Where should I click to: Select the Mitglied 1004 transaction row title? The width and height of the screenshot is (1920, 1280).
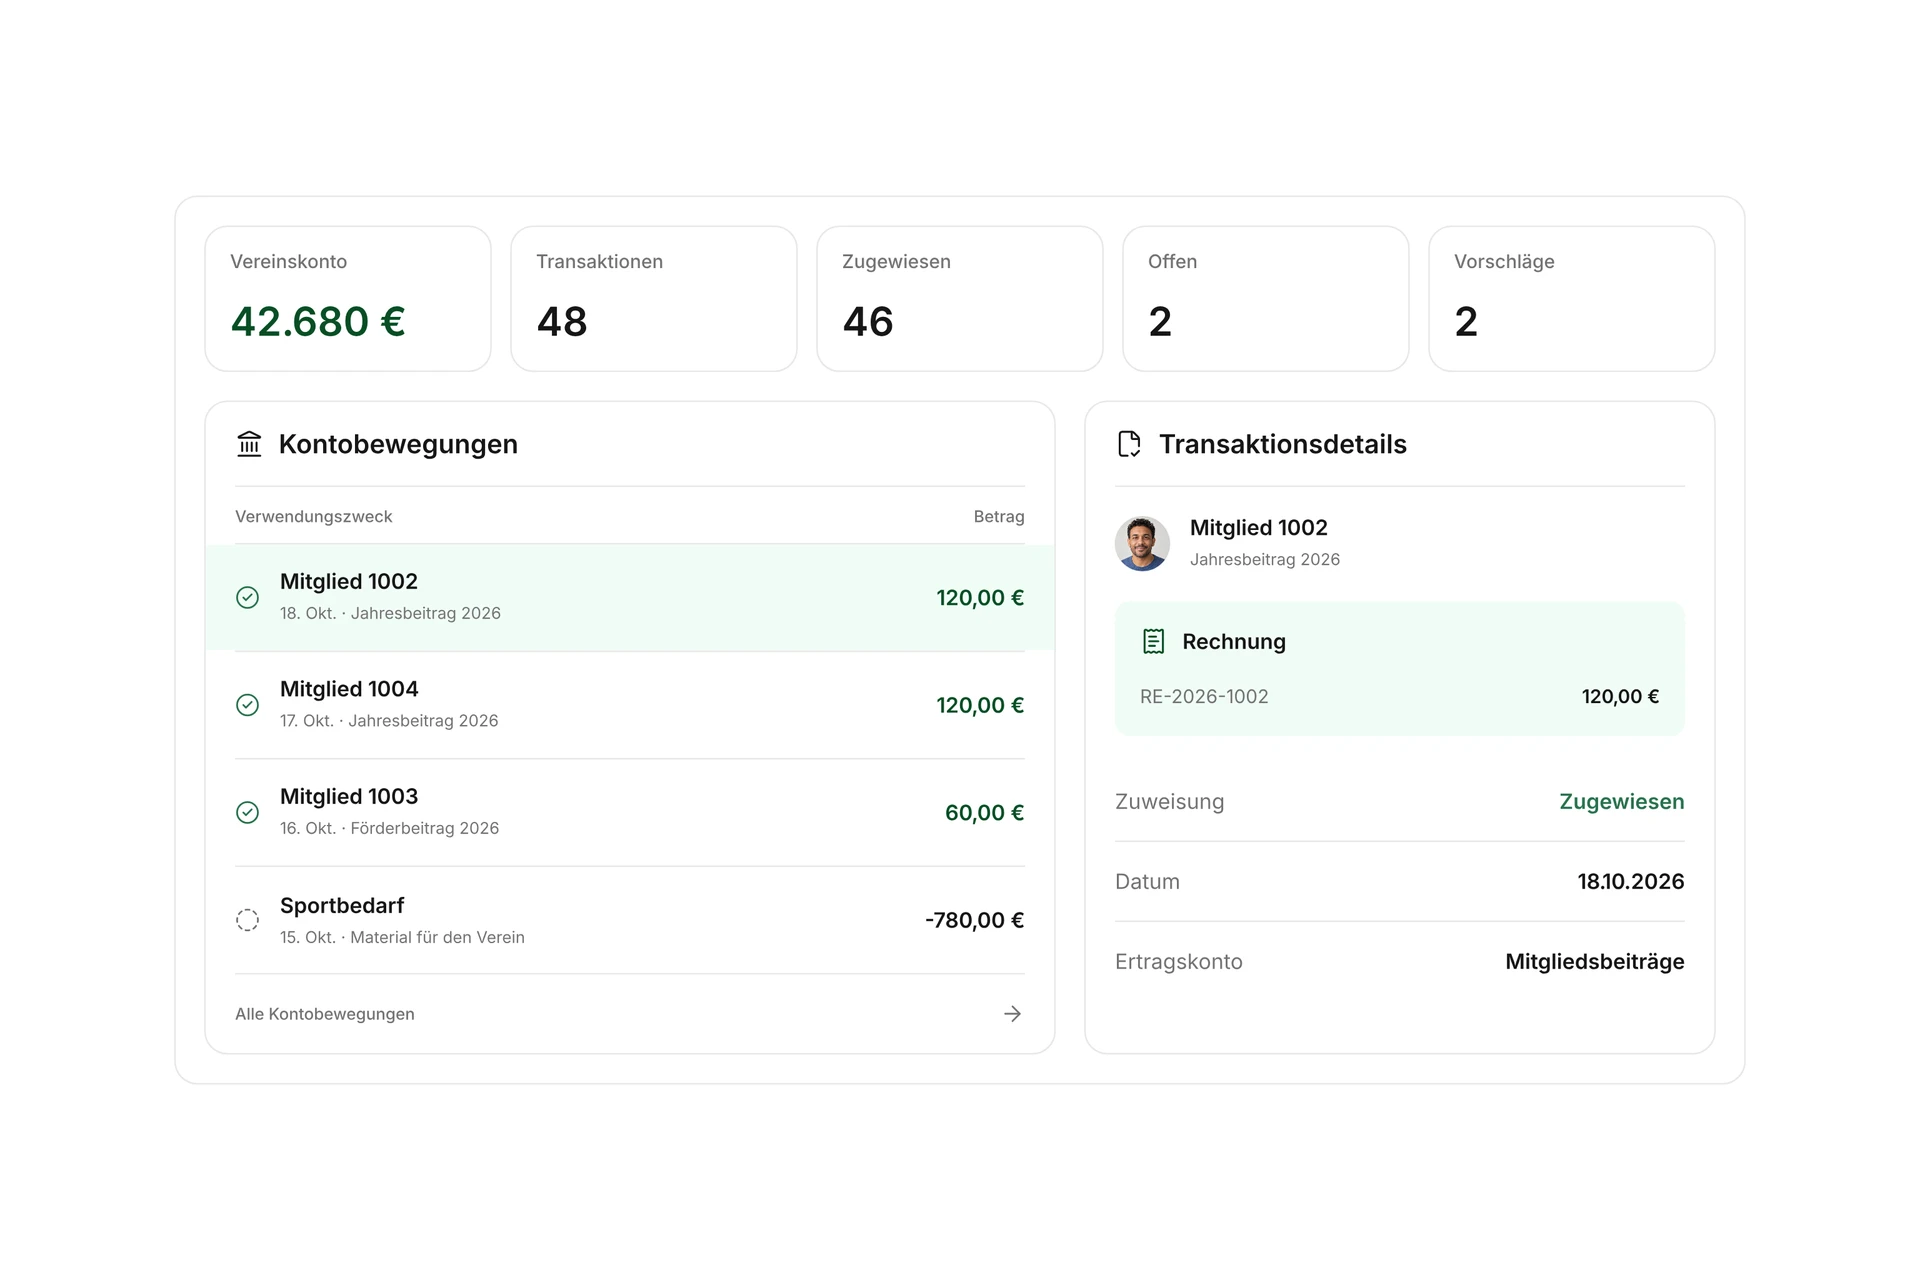pos(349,689)
